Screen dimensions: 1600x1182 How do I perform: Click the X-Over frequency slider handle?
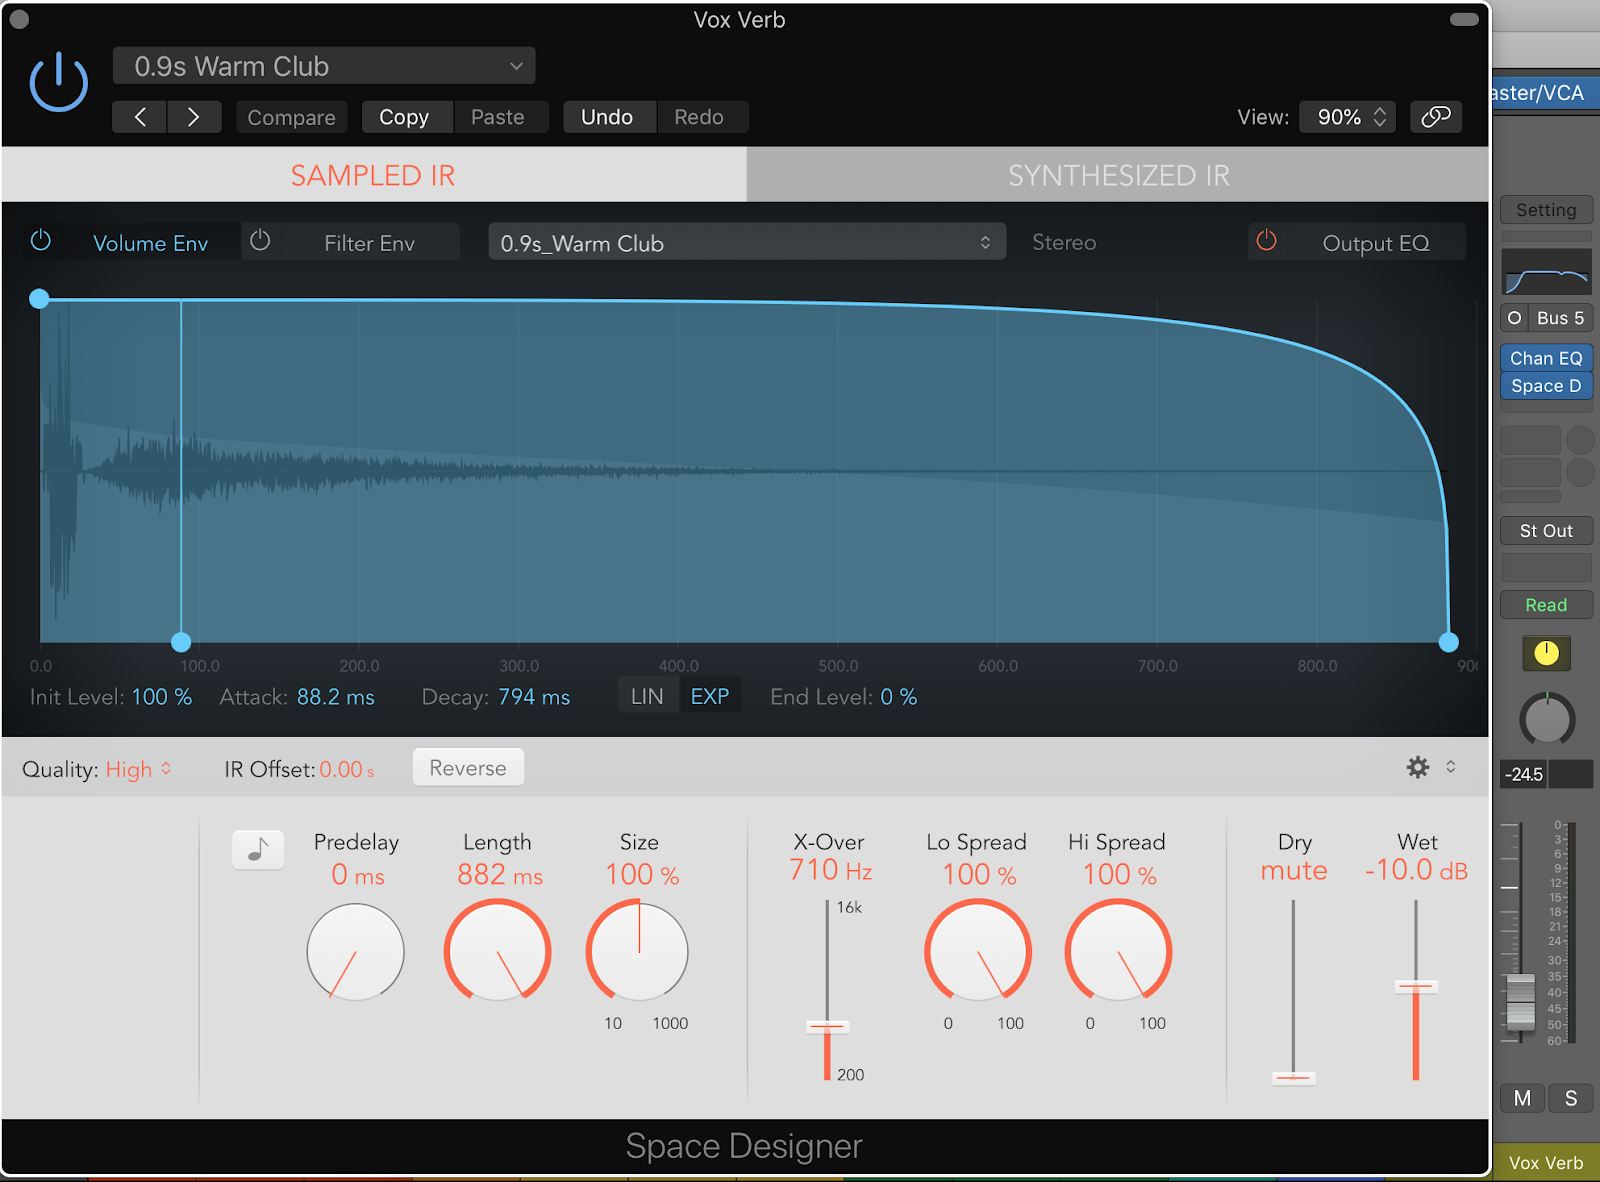coord(827,1027)
